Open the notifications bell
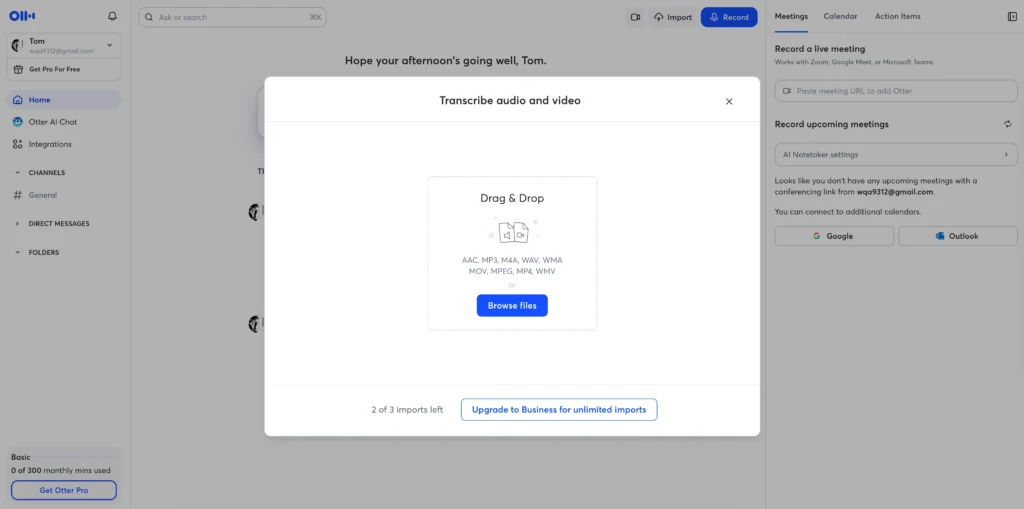This screenshot has height=509, width=1024. [x=112, y=16]
